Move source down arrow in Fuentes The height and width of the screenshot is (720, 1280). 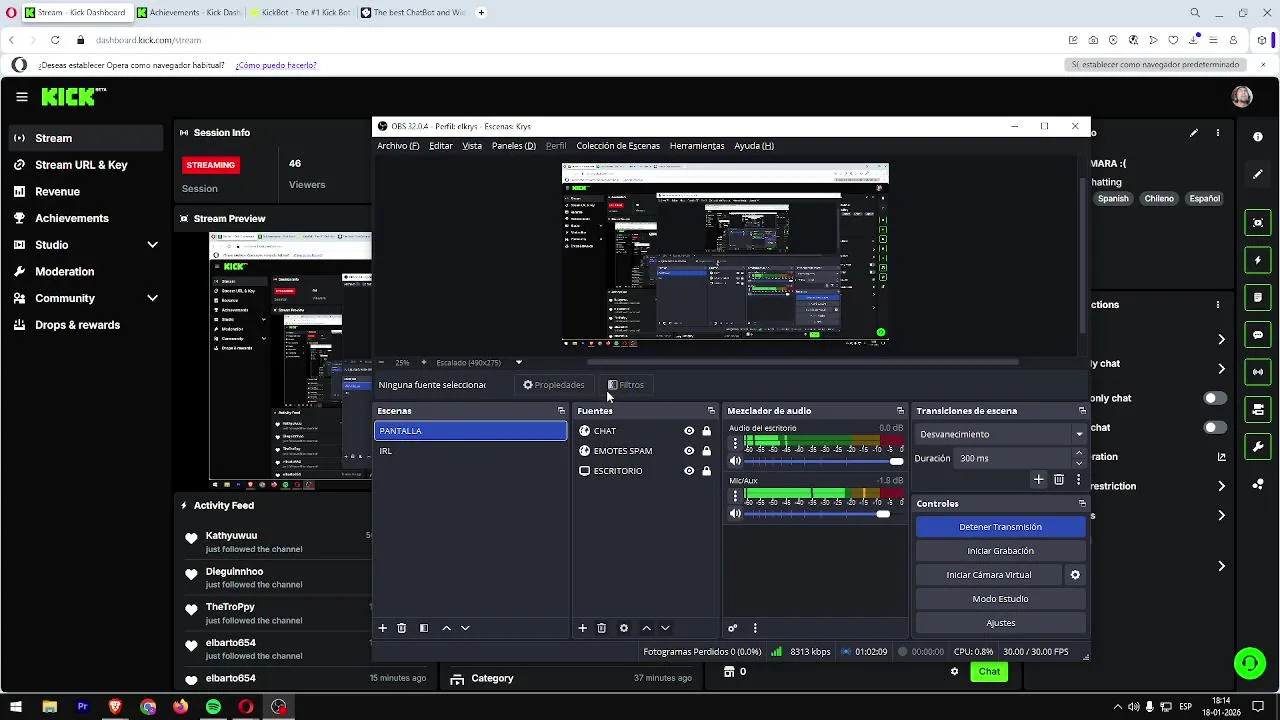coord(665,628)
